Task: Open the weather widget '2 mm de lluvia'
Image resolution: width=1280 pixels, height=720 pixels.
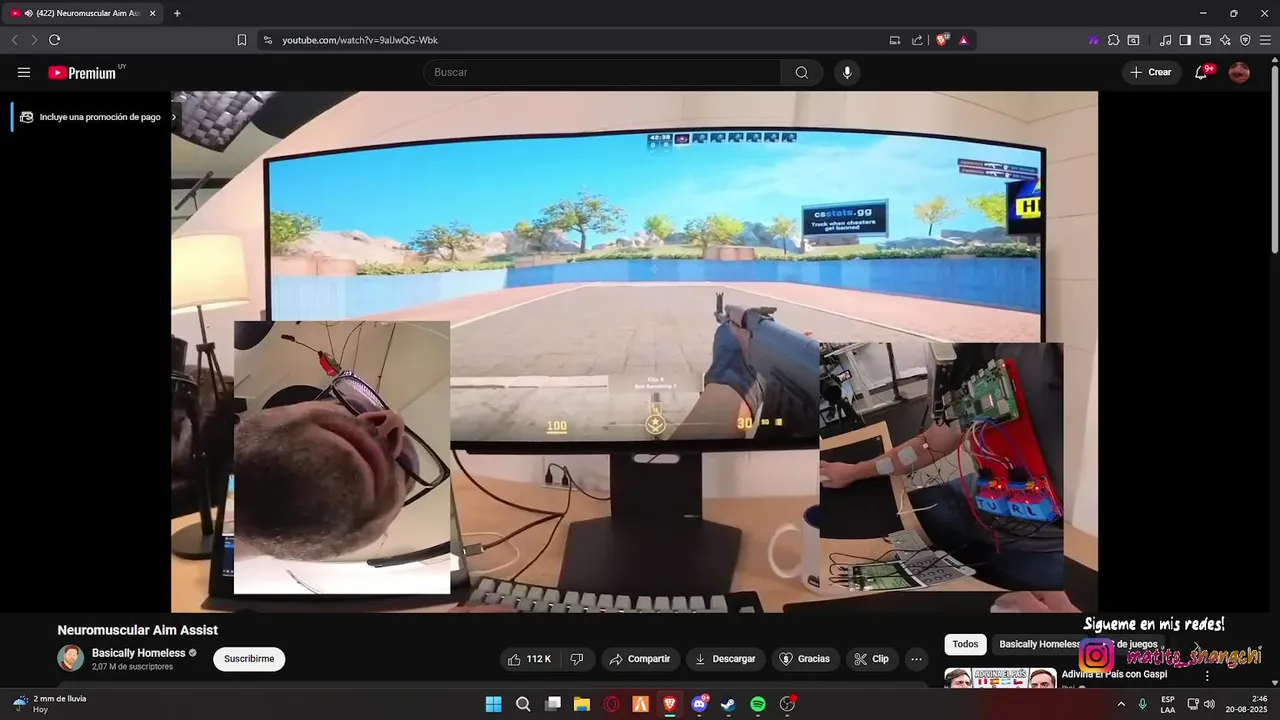Action: [49, 704]
